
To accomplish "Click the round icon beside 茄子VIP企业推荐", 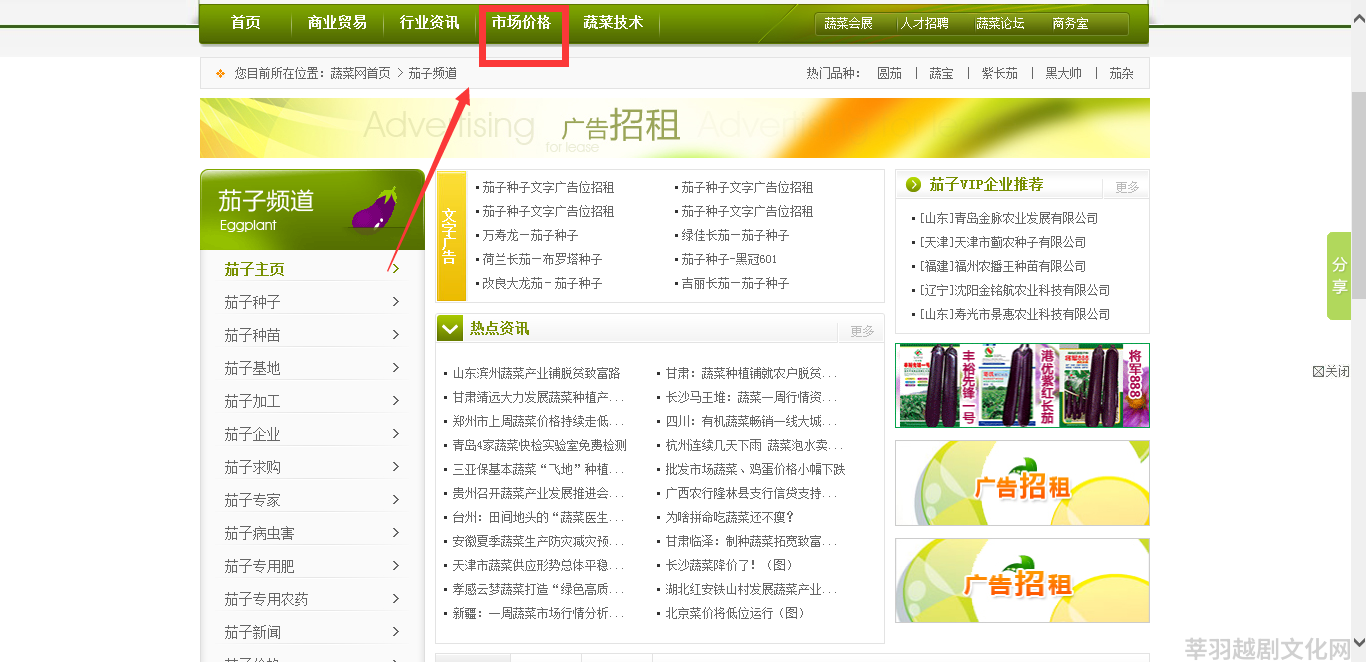I will pos(913,185).
